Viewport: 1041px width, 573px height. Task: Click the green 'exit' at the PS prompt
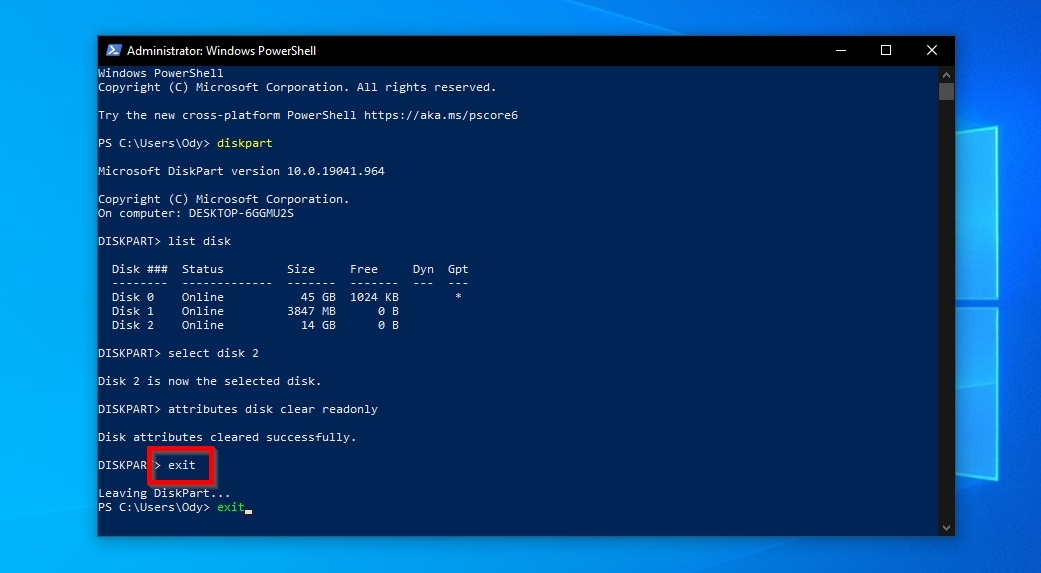point(231,507)
